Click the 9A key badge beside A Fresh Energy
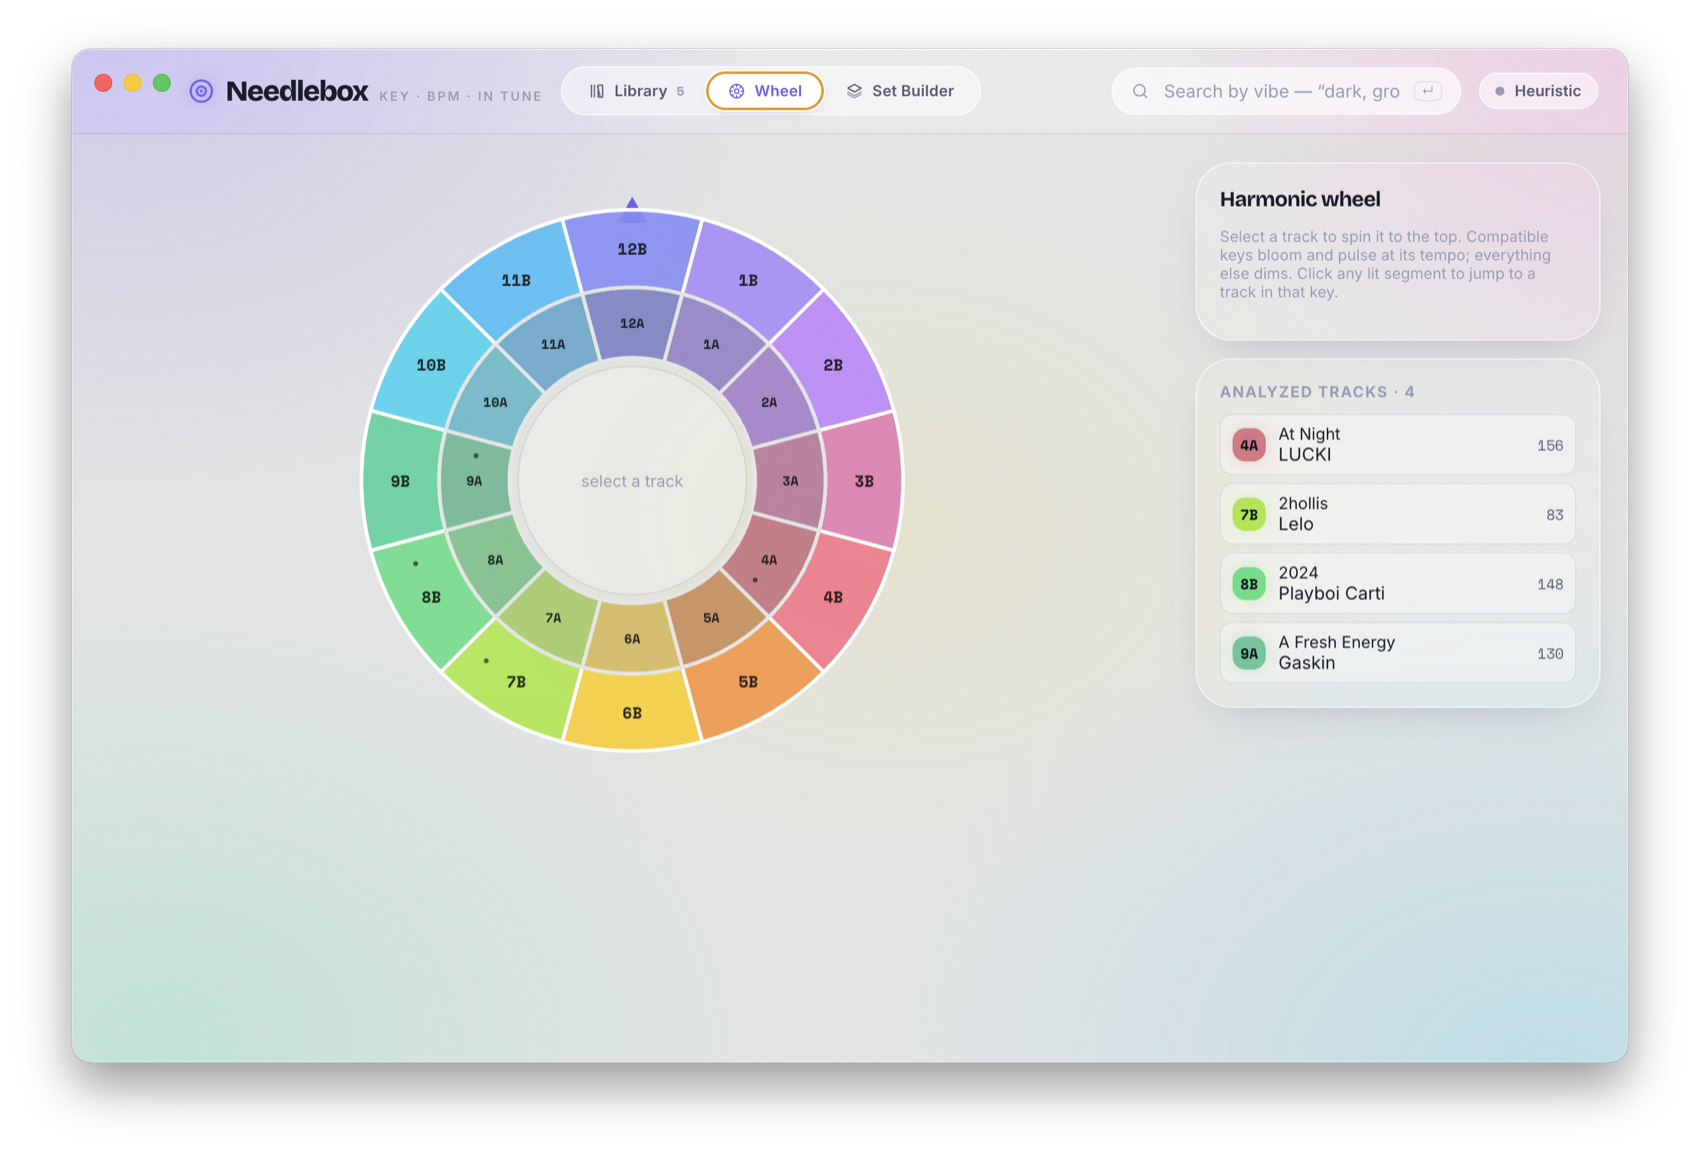Viewport: 1700px width, 1157px height. (1249, 653)
